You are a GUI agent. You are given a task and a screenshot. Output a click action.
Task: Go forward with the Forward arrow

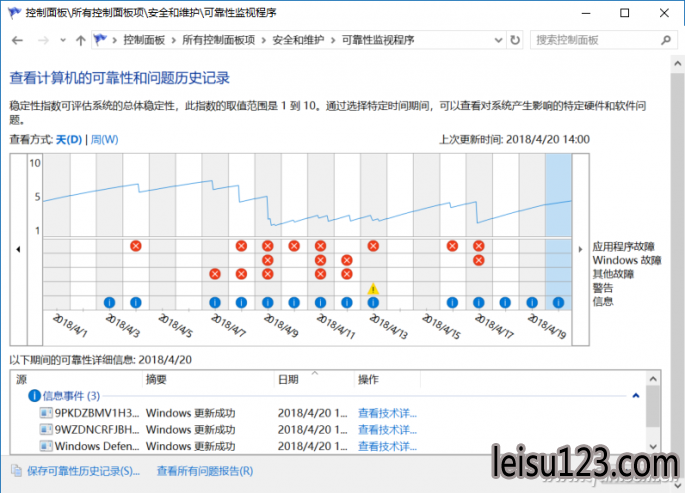pyautogui.click(x=43, y=41)
